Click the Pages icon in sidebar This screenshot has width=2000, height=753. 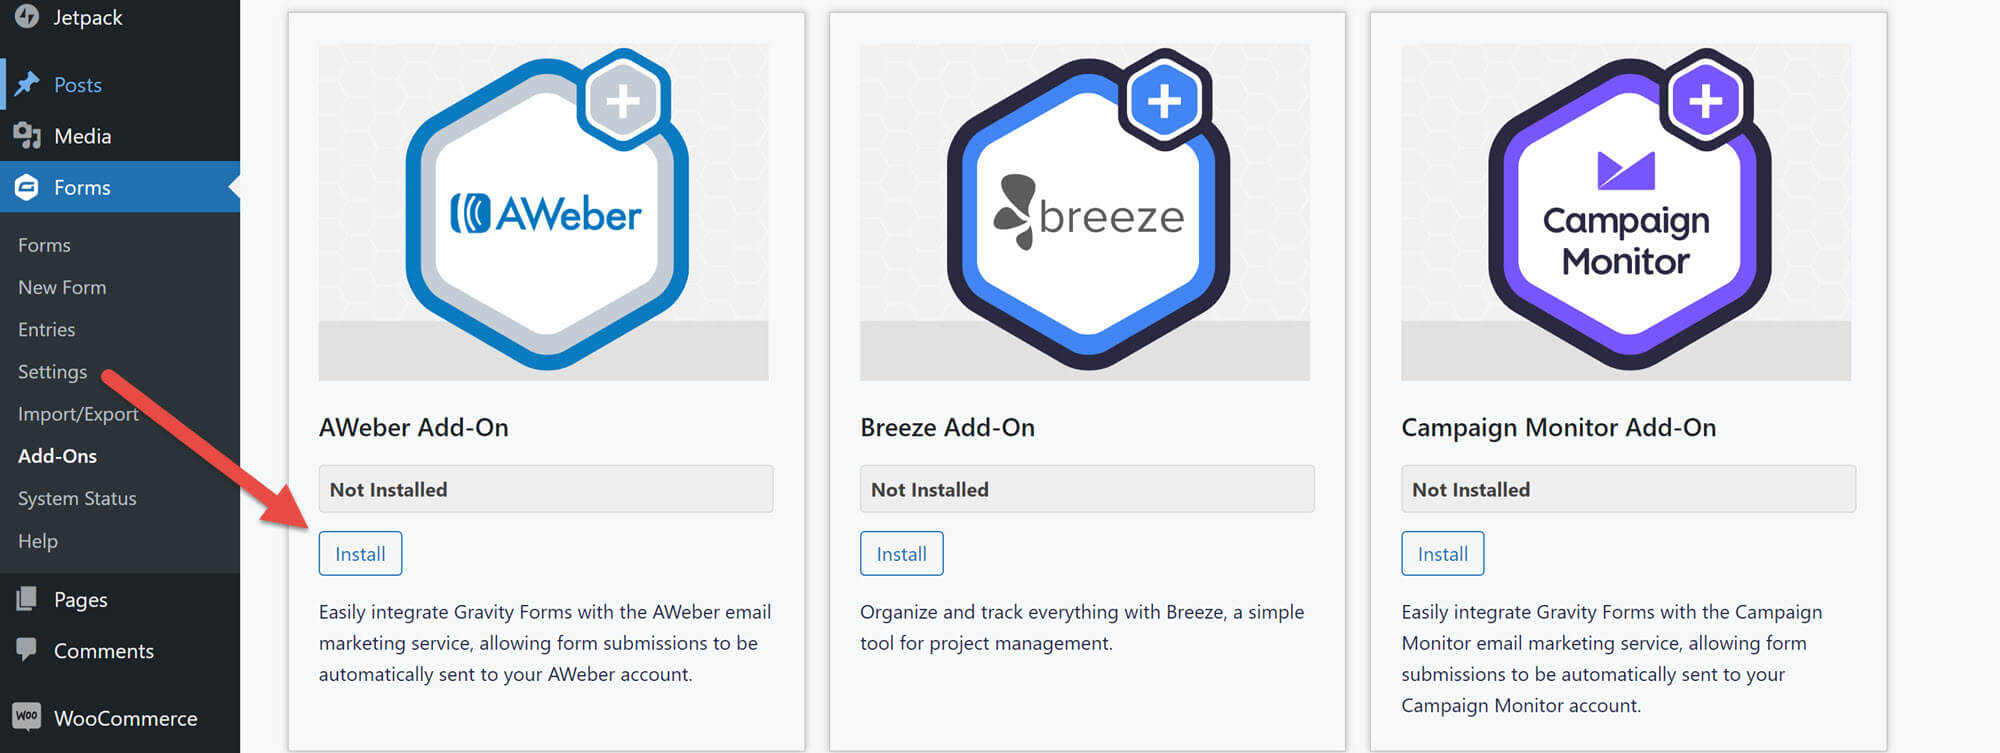tap(27, 599)
